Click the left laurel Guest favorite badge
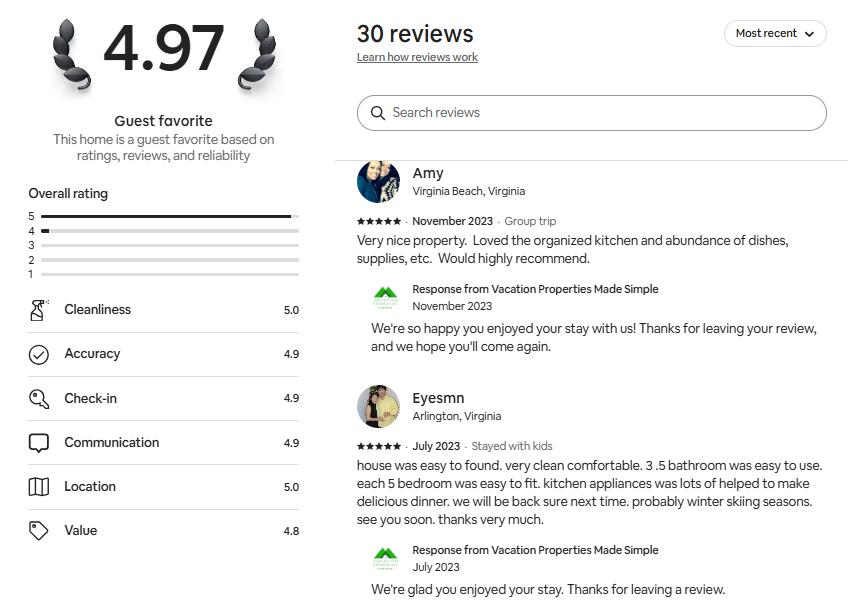 click(x=72, y=53)
